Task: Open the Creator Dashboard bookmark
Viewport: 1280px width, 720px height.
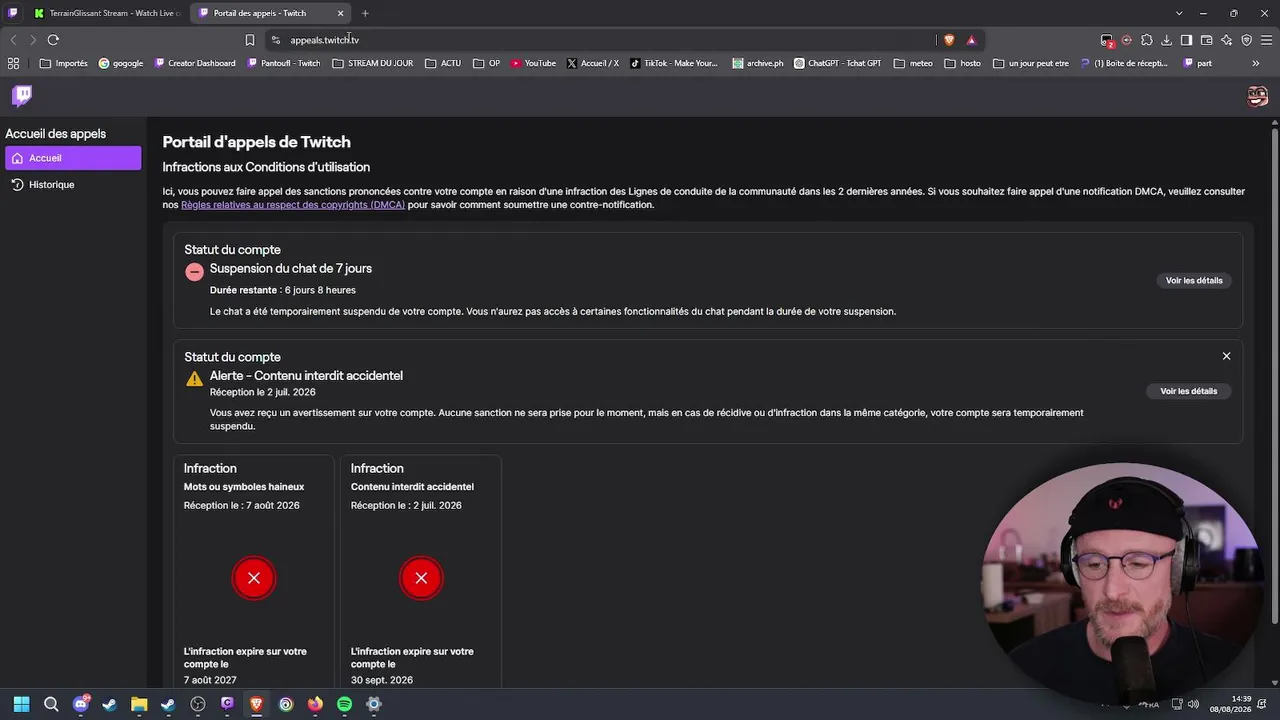Action: pyautogui.click(x=195, y=63)
